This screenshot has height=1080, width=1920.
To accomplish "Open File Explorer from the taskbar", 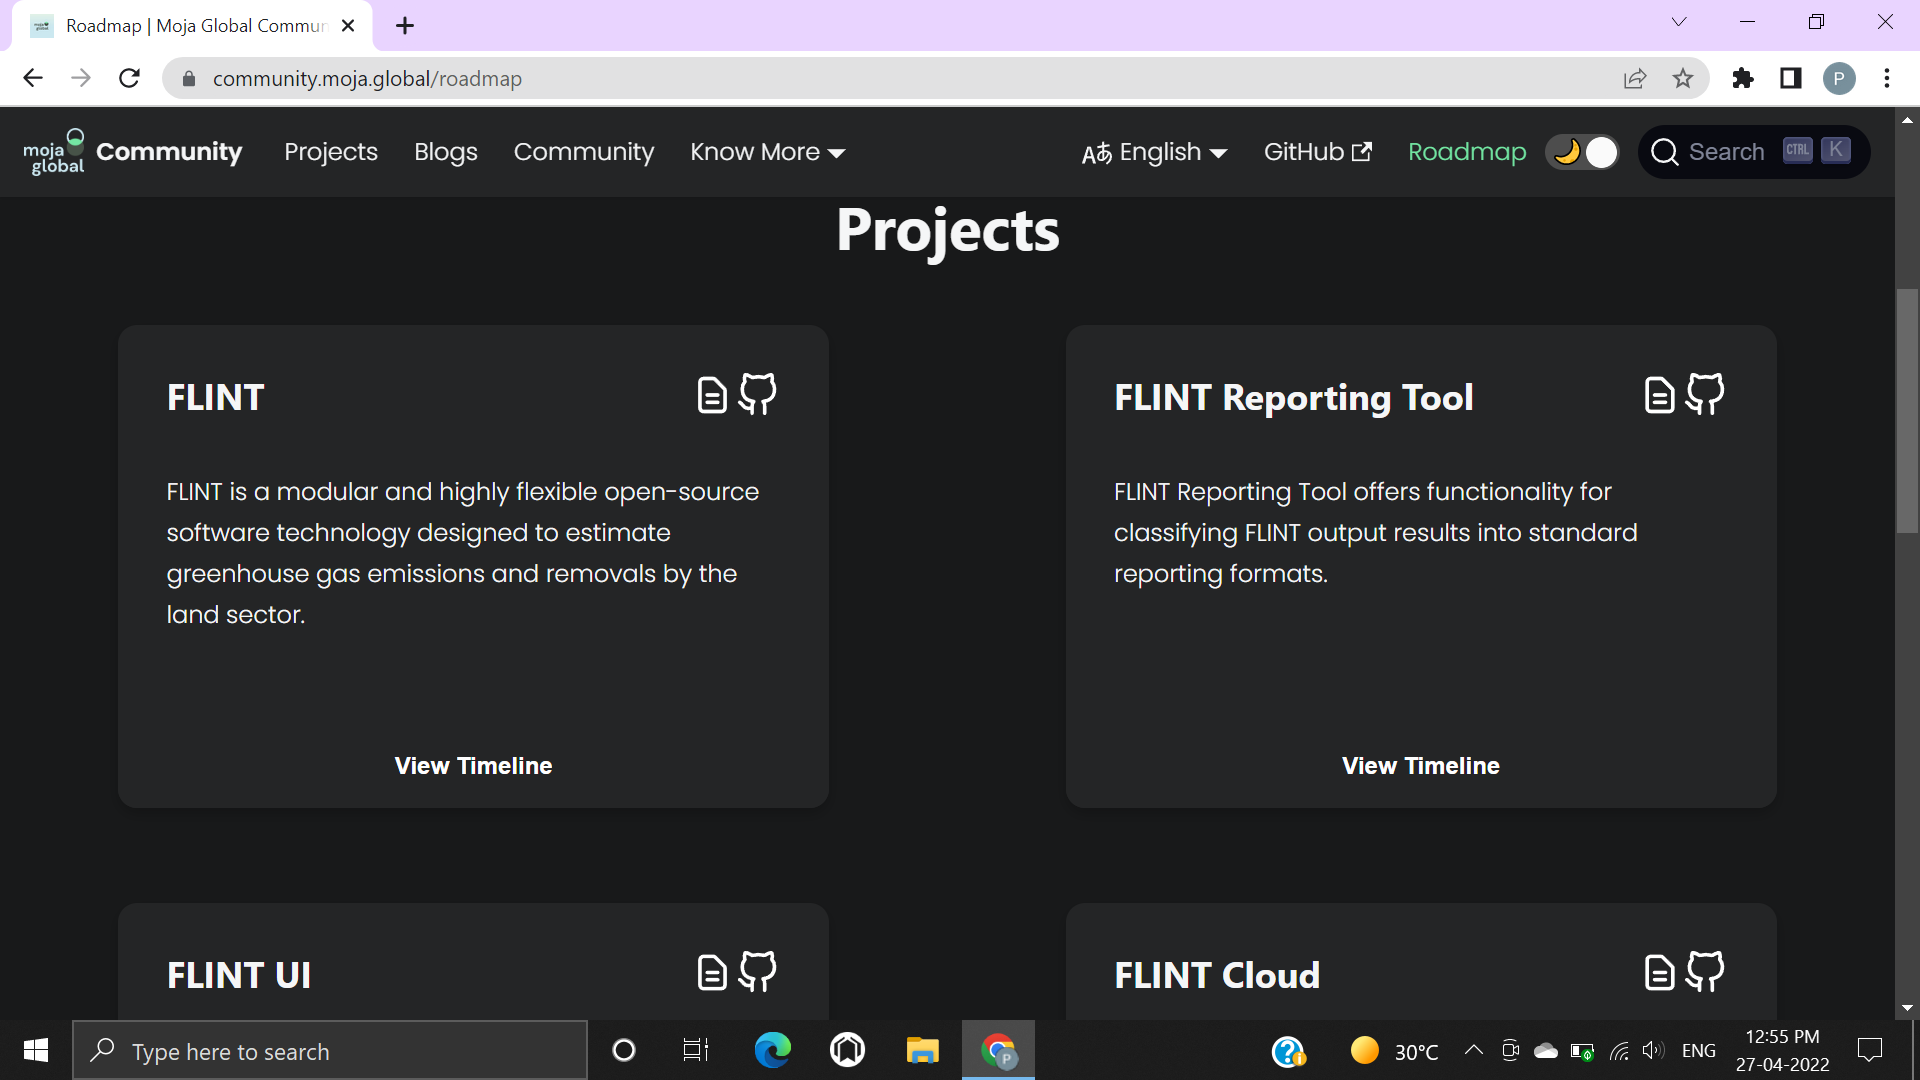I will pos(922,1050).
